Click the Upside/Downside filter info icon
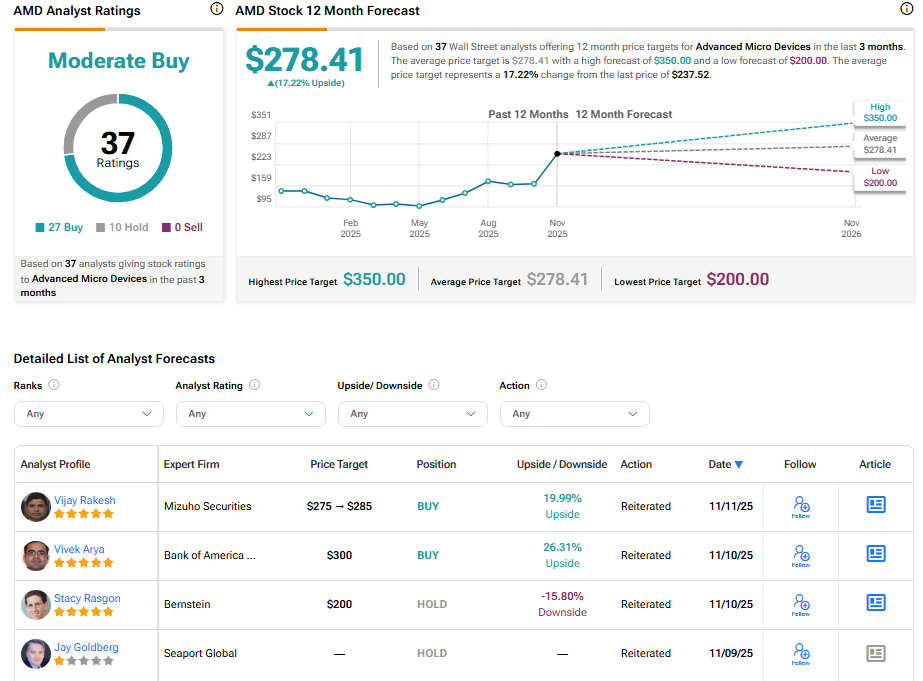Image resolution: width=923 pixels, height=681 pixels. coord(434,385)
